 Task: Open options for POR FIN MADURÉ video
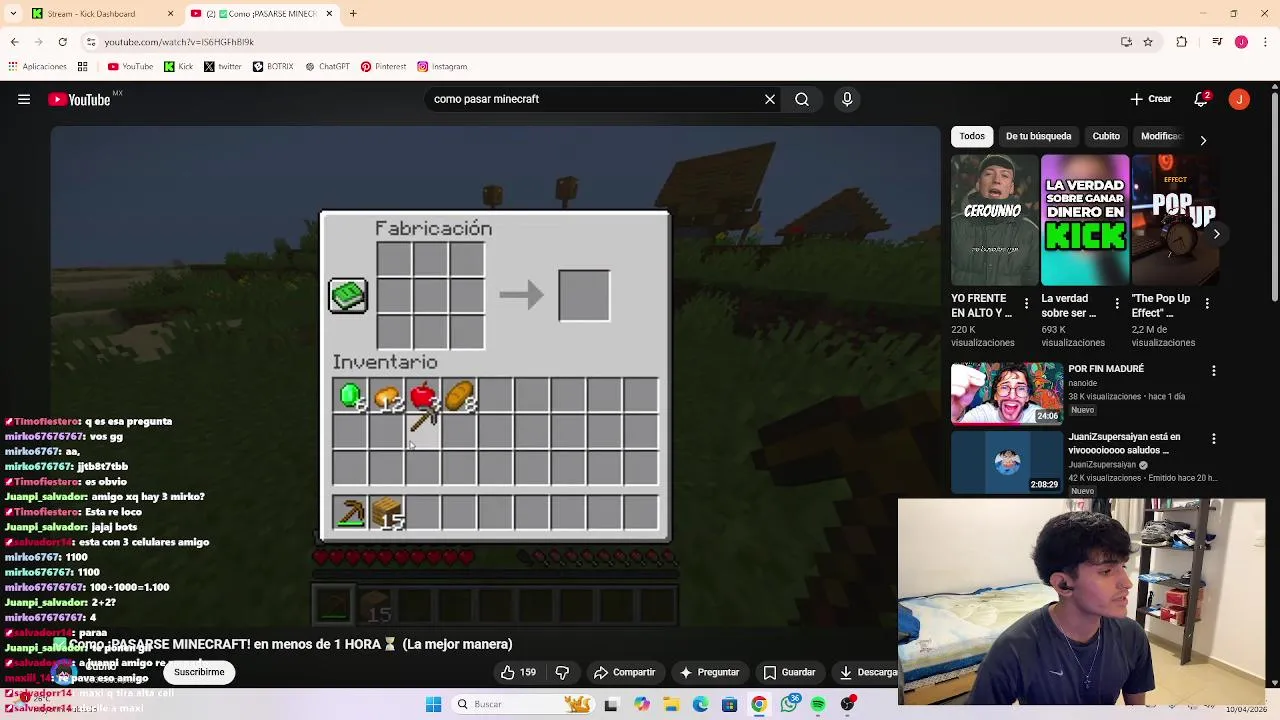click(x=1214, y=371)
